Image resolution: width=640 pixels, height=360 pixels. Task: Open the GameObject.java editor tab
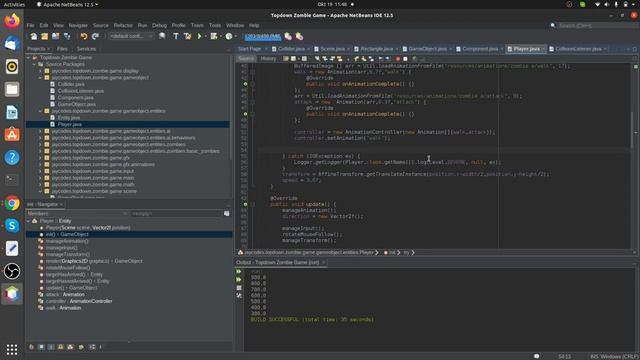pos(427,49)
